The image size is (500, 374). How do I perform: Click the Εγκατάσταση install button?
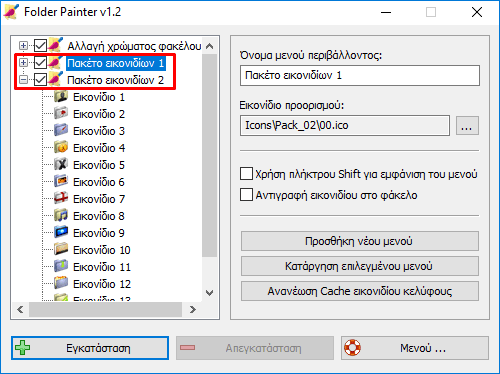point(90,348)
